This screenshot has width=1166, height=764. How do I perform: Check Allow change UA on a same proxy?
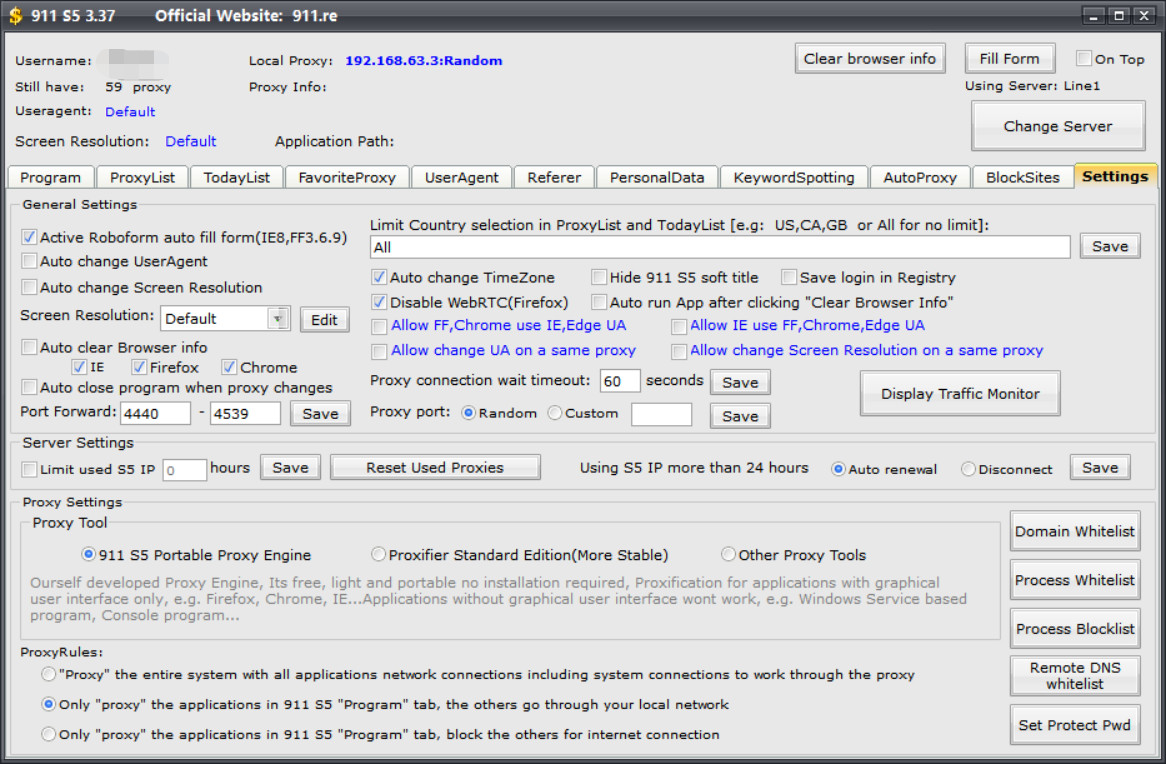click(379, 351)
